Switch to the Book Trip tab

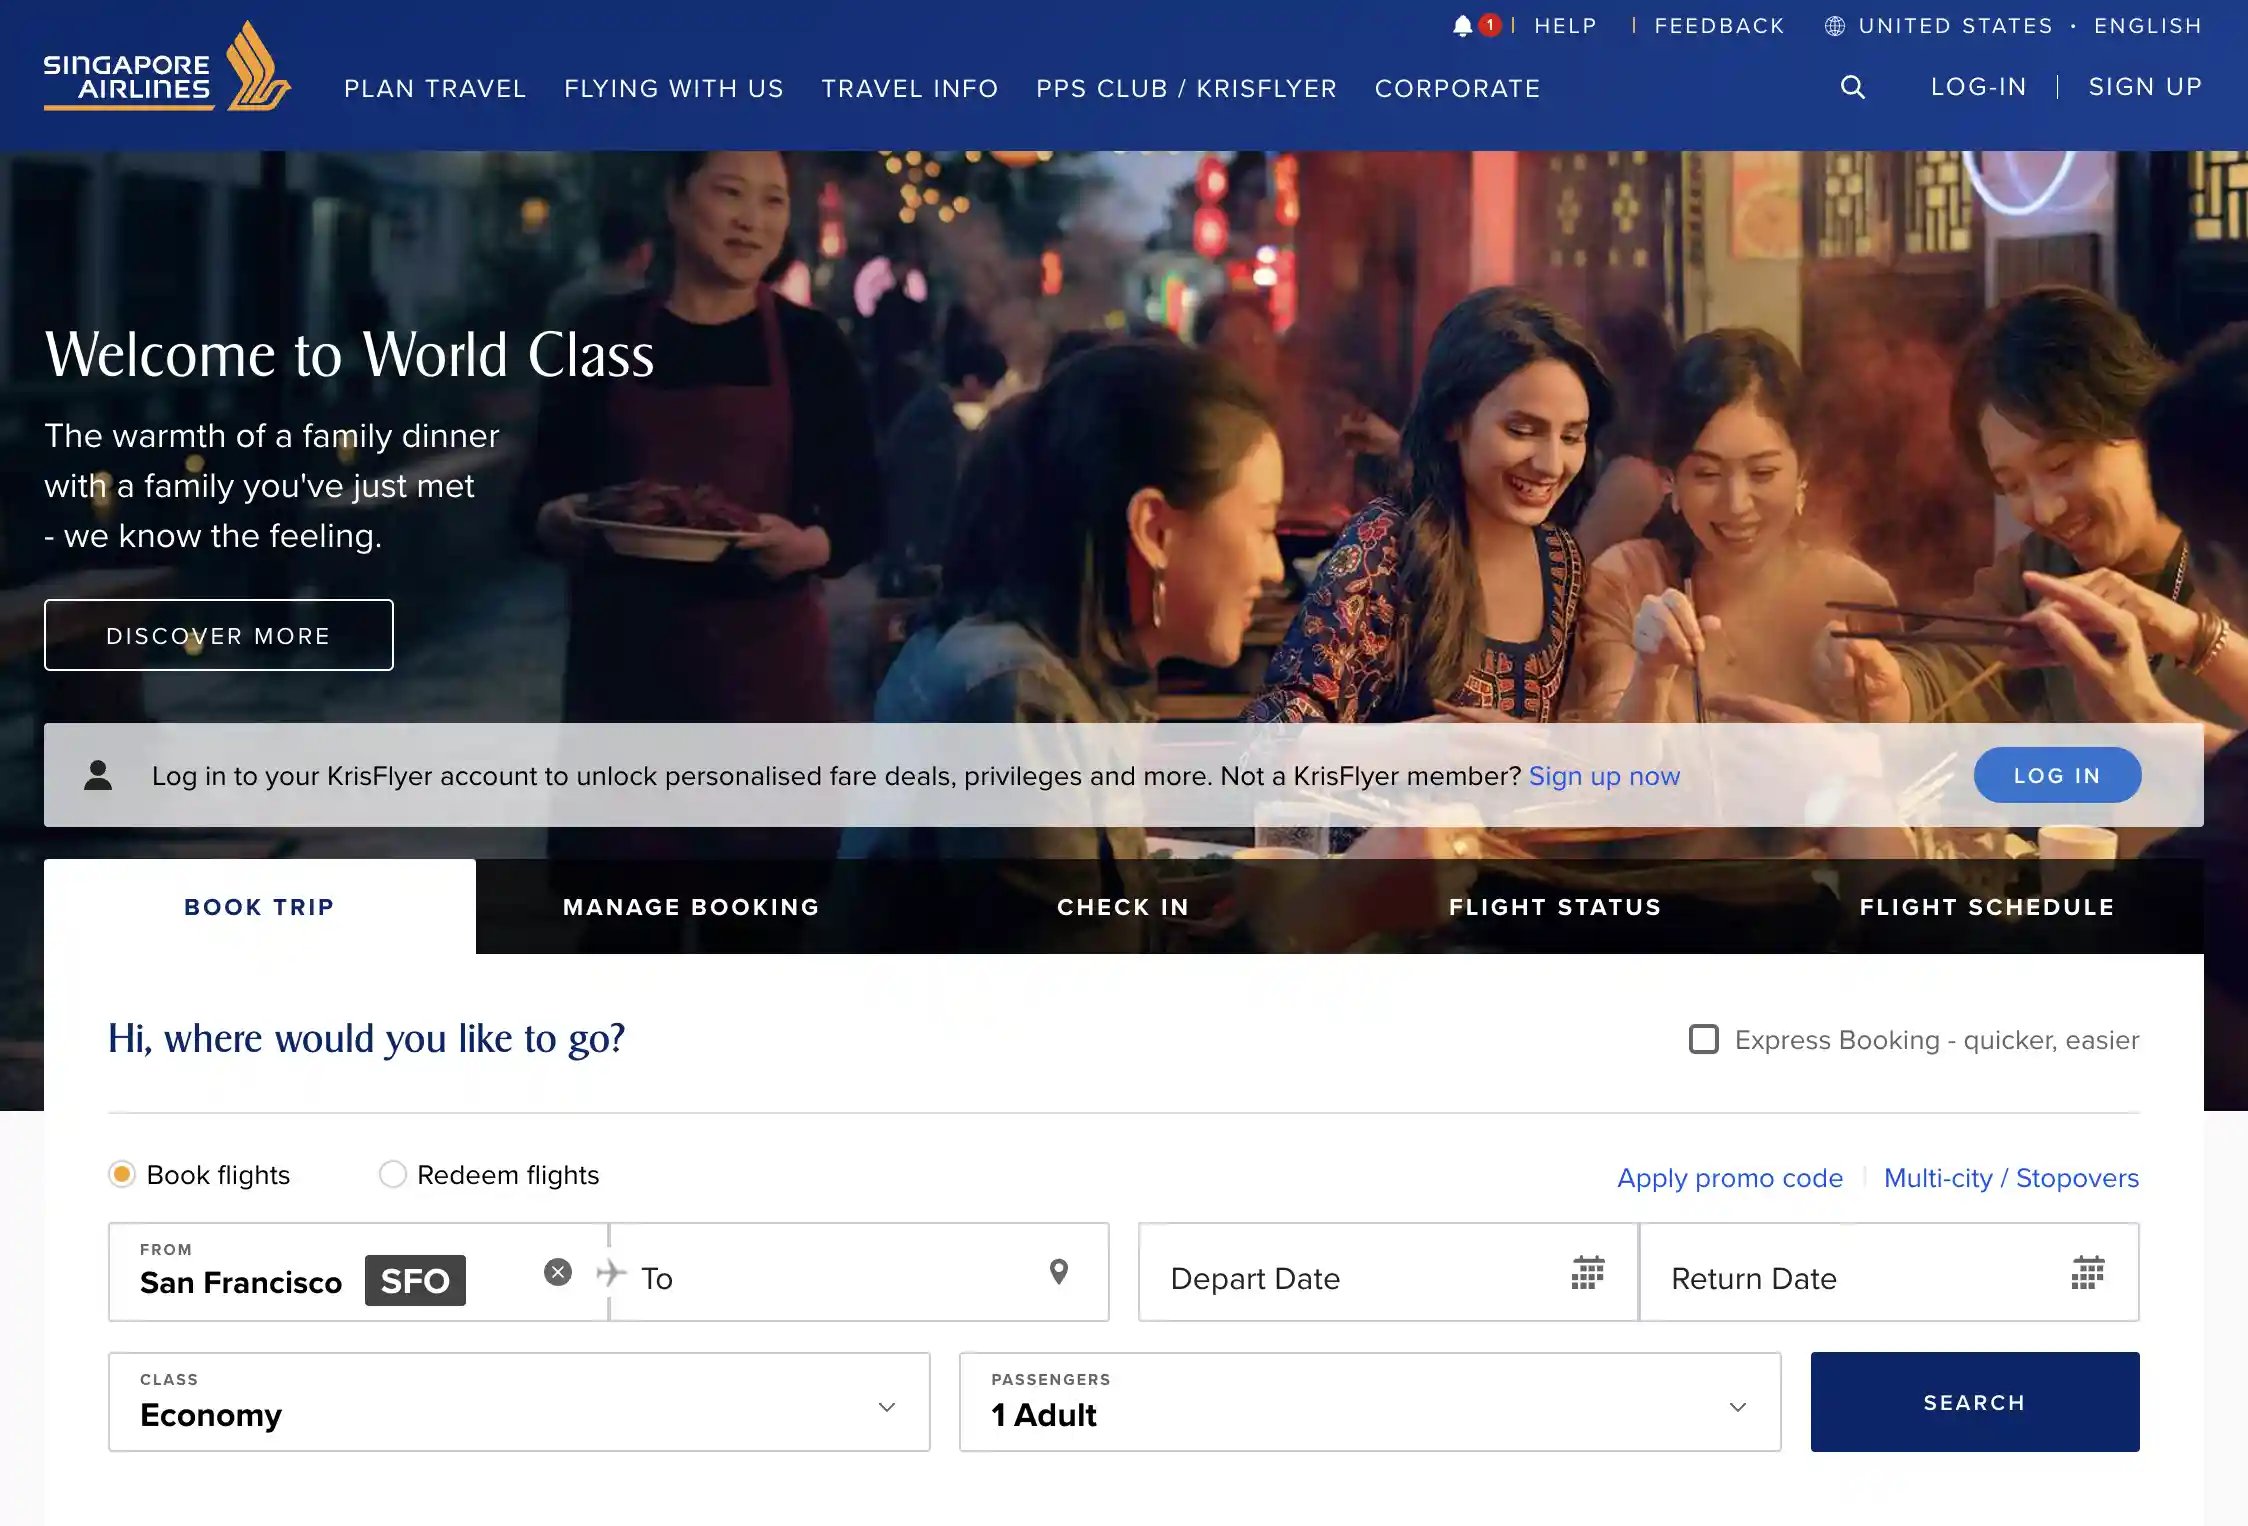[260, 907]
